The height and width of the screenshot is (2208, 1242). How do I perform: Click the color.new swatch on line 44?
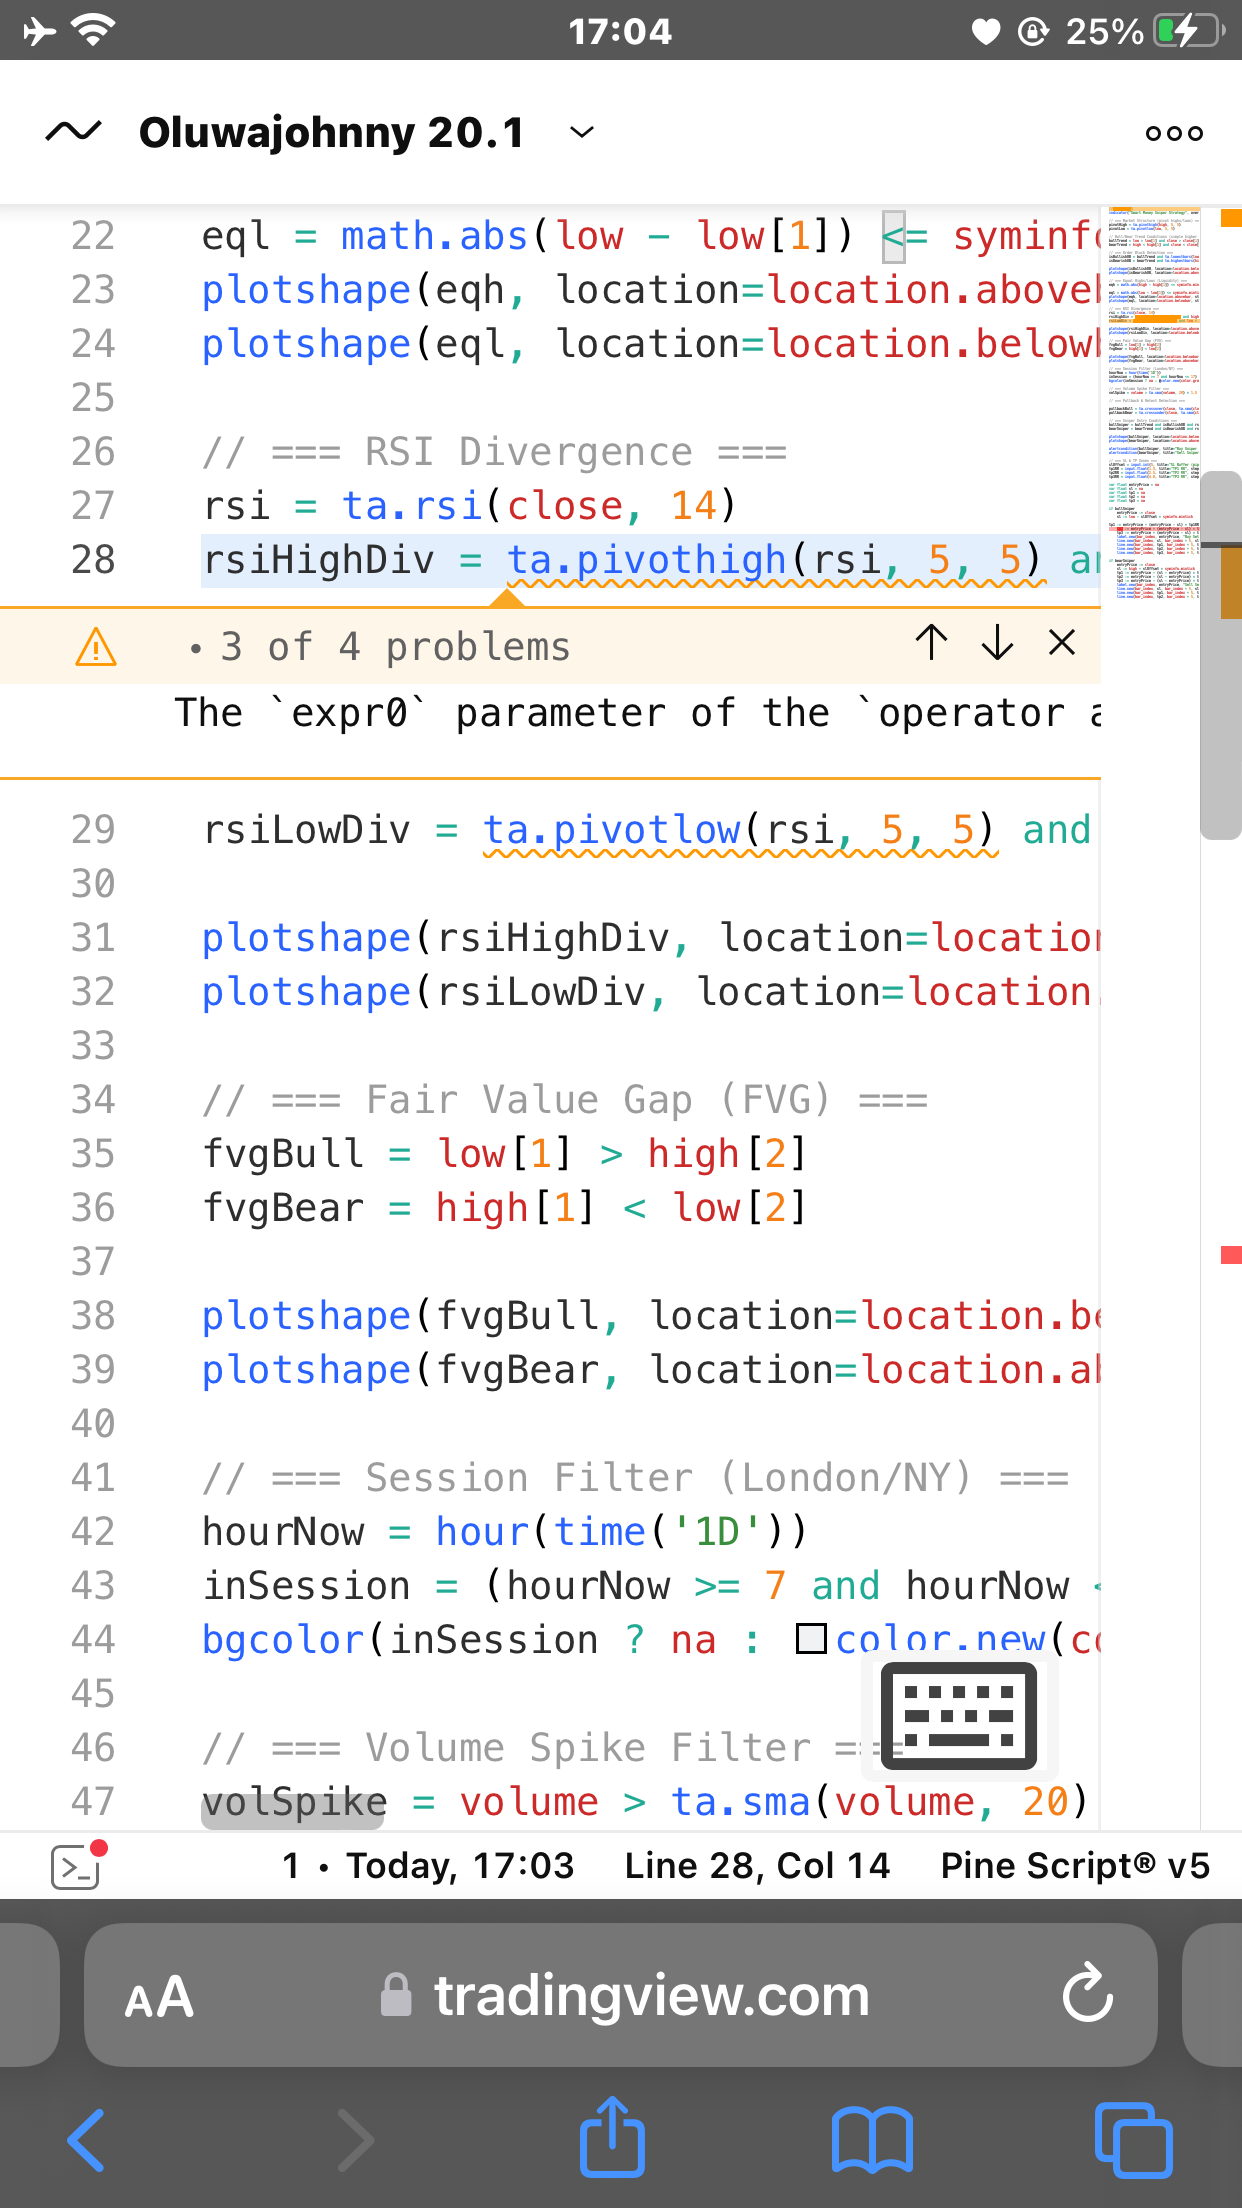pyautogui.click(x=810, y=1639)
